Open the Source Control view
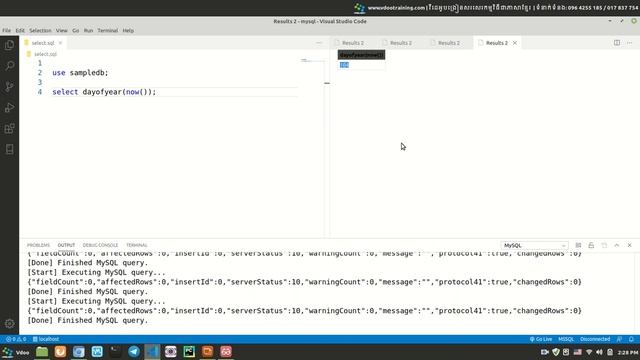This screenshot has width=640, height=360. (9, 87)
